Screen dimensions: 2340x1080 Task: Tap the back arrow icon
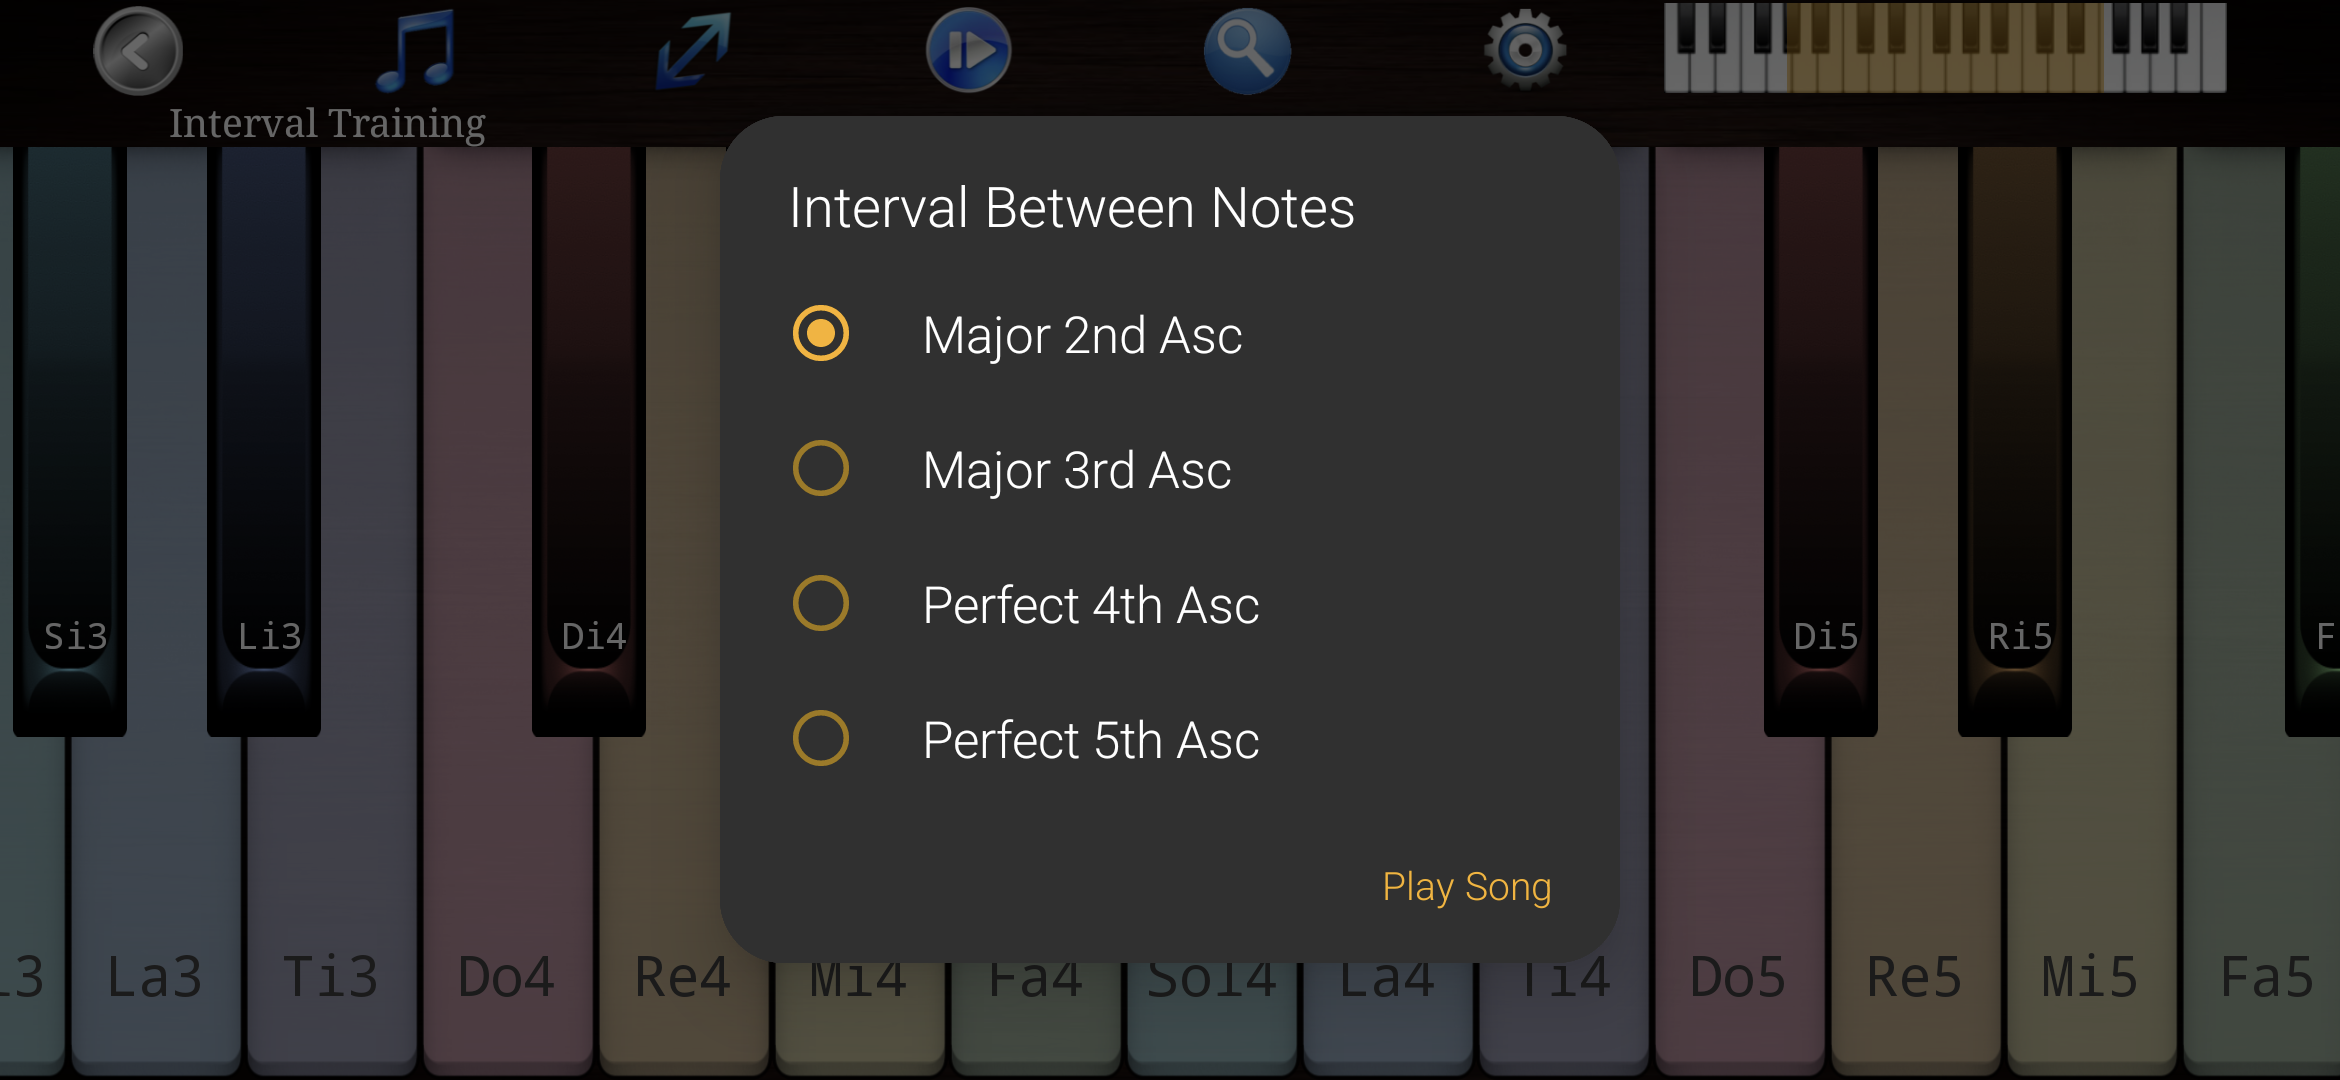pyautogui.click(x=138, y=51)
